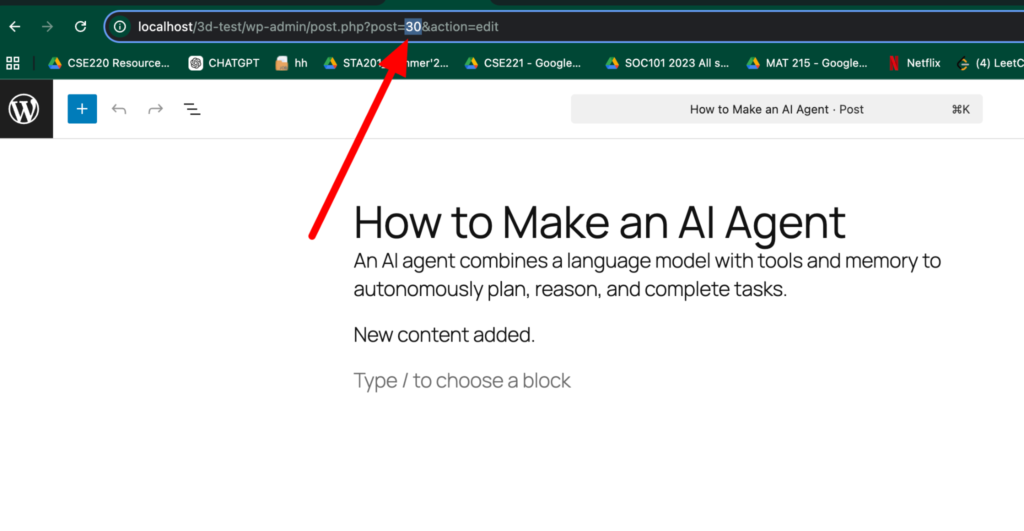Open the LeetCode bookmark
This screenshot has height=531, width=1024.
(x=990, y=63)
